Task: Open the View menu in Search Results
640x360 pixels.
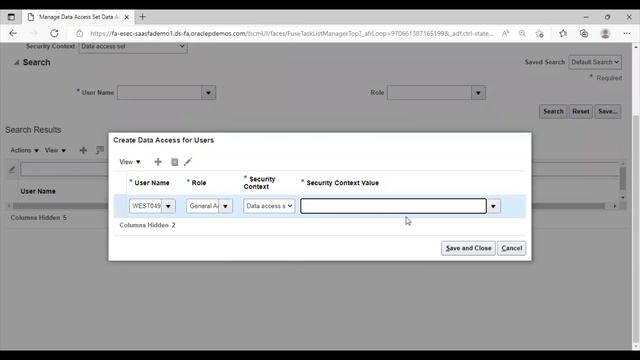Action: point(56,150)
